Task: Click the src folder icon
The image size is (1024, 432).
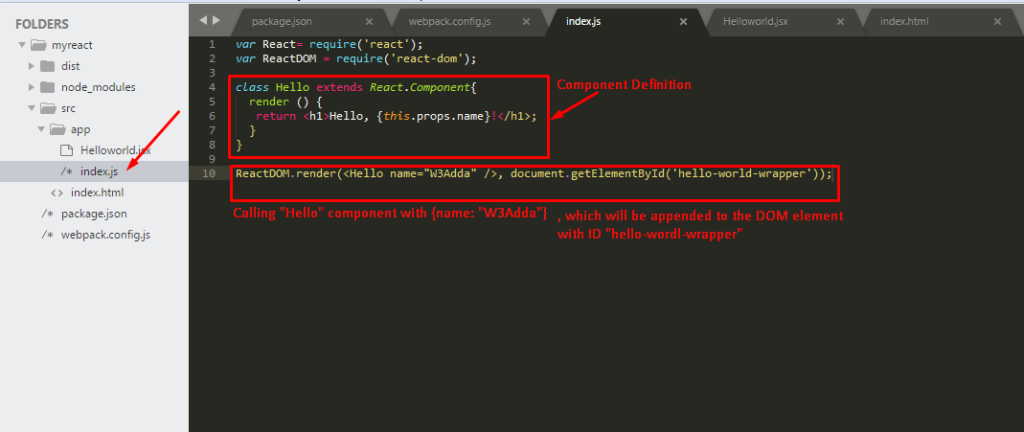Action: point(48,108)
